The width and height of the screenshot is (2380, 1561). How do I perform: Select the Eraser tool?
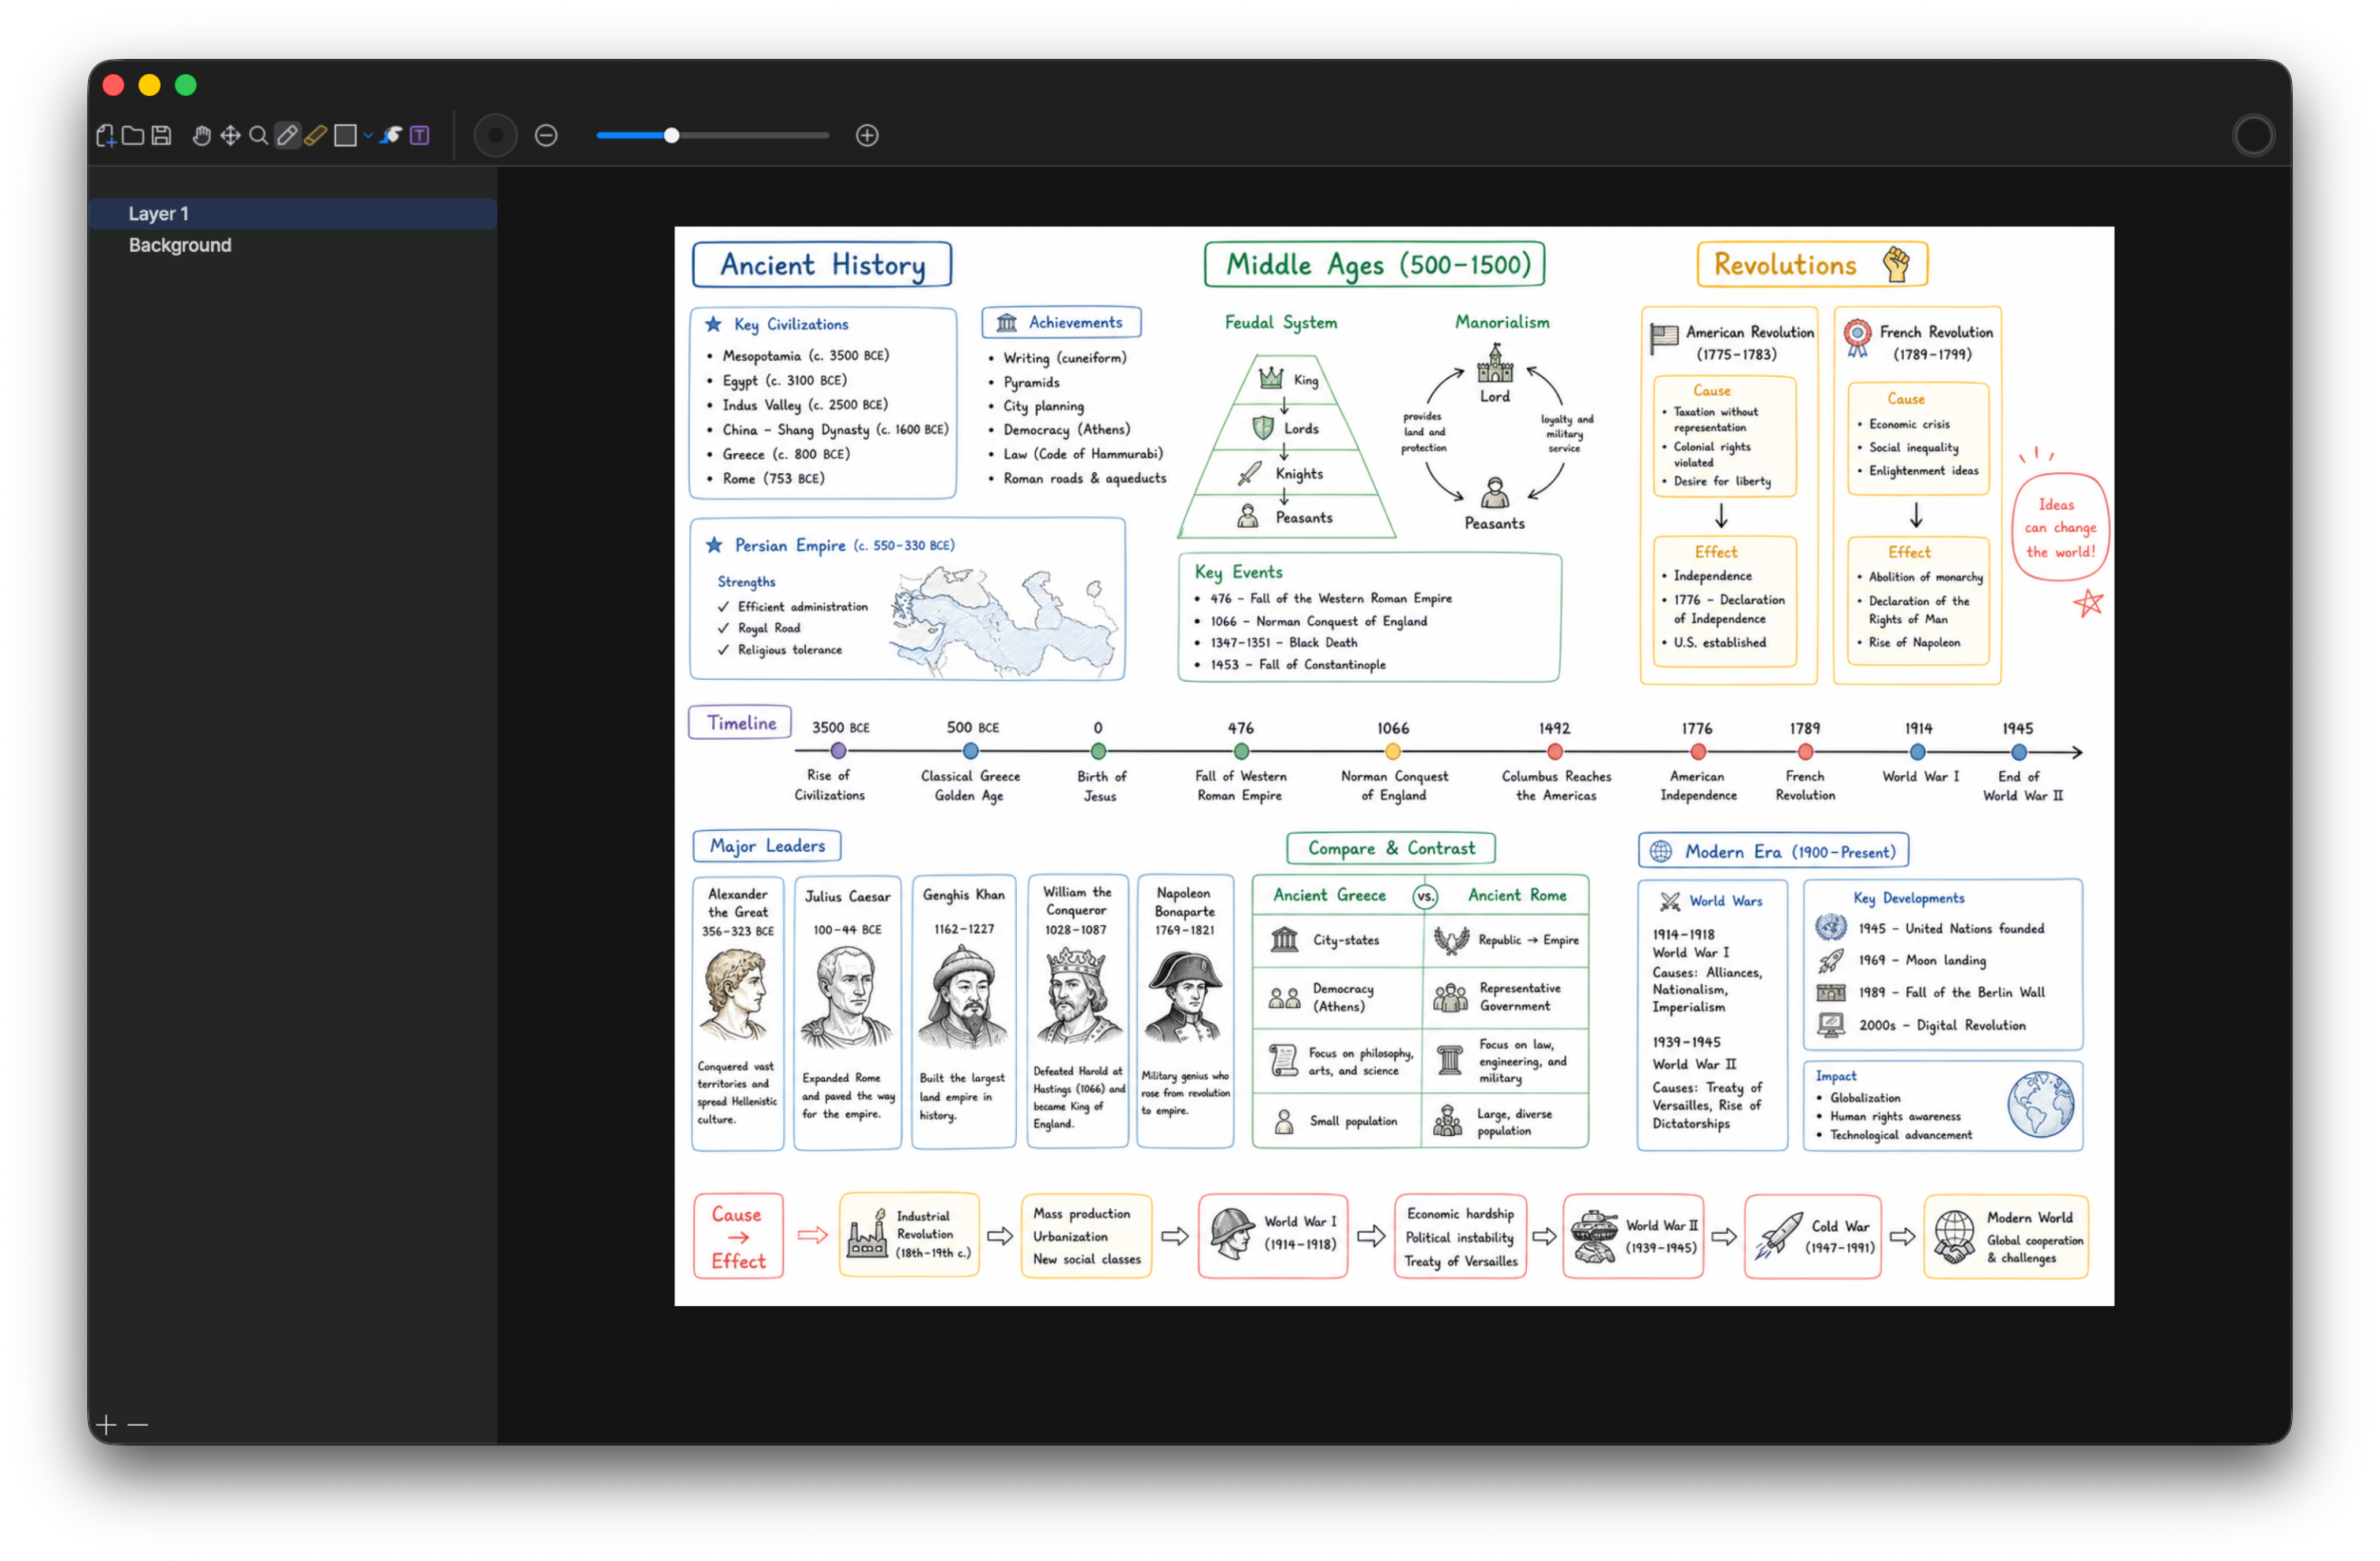315,136
